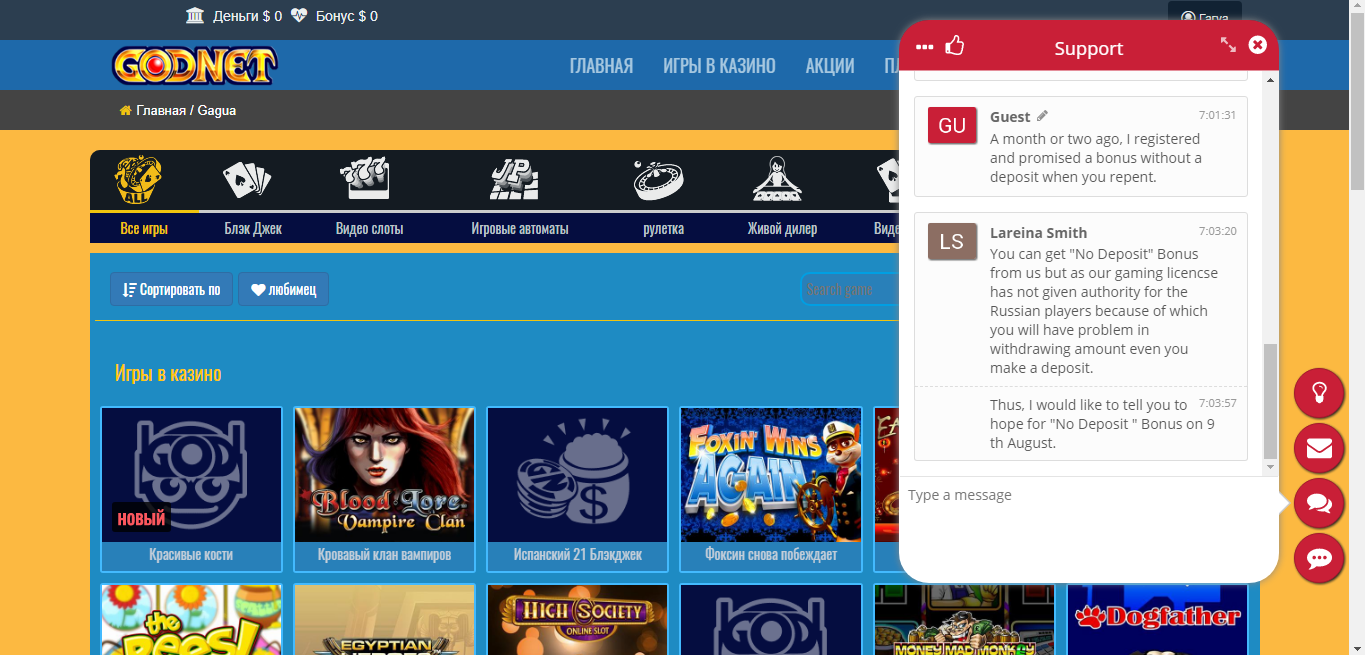The height and width of the screenshot is (655, 1365).
Task: Click the Type a message box
Action: click(x=1089, y=527)
